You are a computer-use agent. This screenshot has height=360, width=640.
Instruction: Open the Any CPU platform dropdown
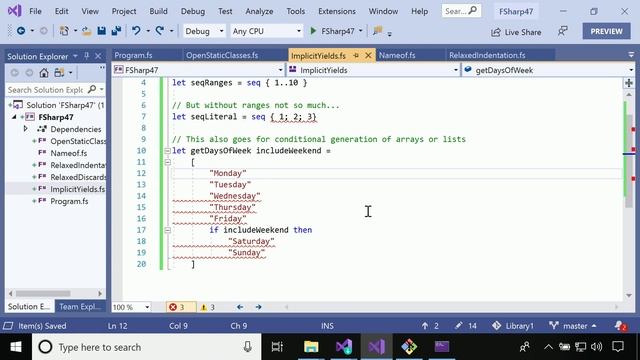pos(266,31)
